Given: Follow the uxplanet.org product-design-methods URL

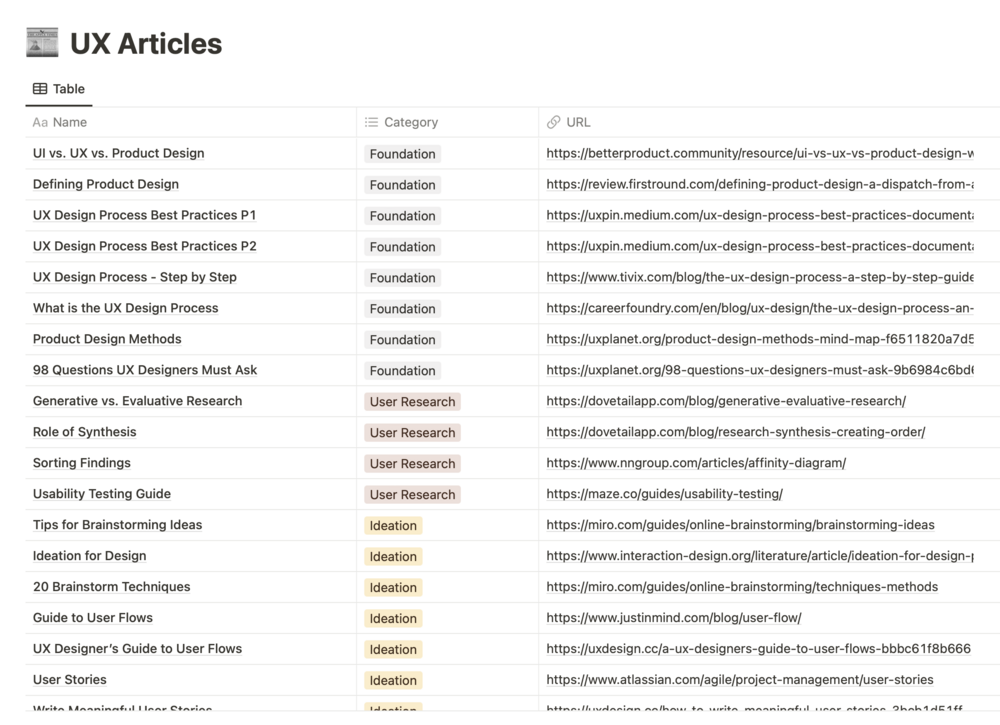Looking at the screenshot, I should pos(760,339).
